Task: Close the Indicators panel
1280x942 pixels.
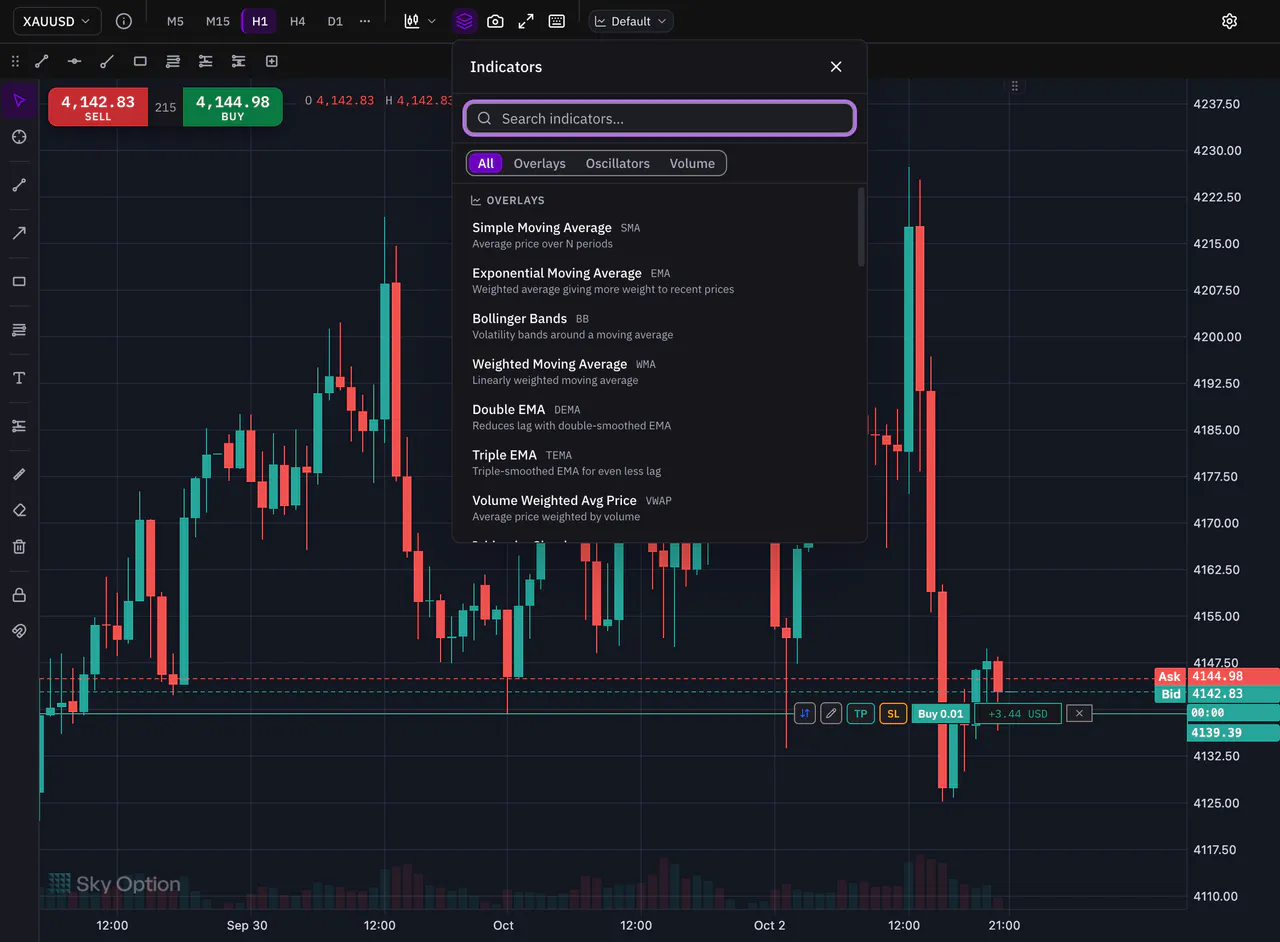Action: pyautogui.click(x=836, y=67)
